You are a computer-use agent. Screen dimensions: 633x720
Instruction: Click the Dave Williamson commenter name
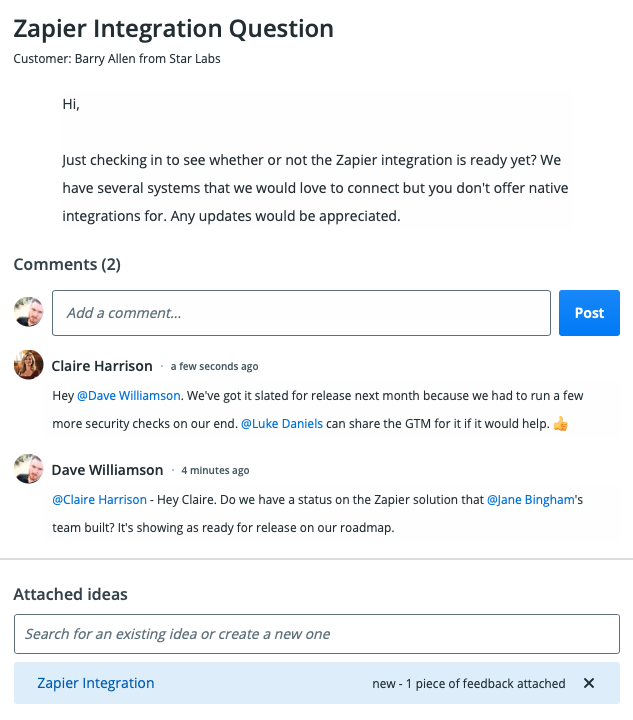tap(107, 470)
